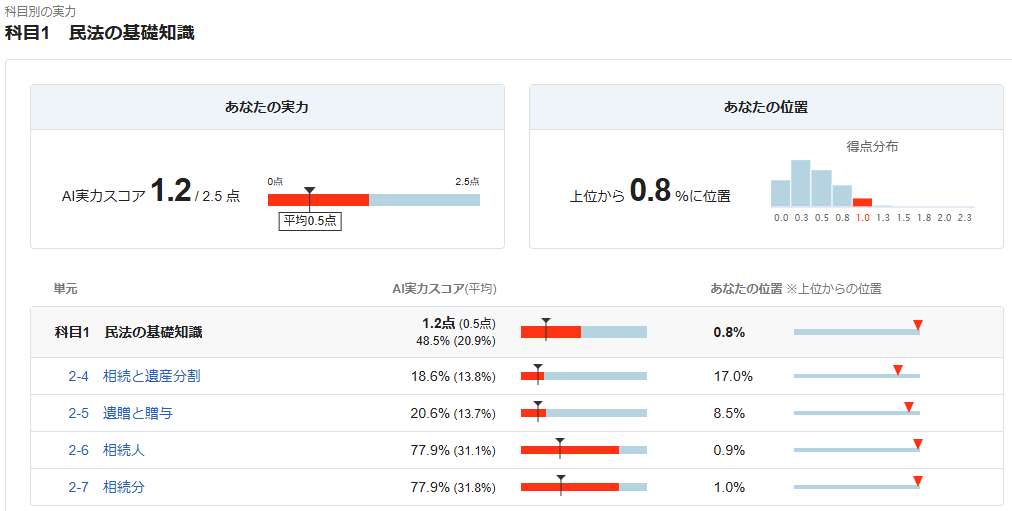The height and width of the screenshot is (511, 1012).
Task: Click the 平均0.5点 label box
Action: pyautogui.click(x=310, y=221)
